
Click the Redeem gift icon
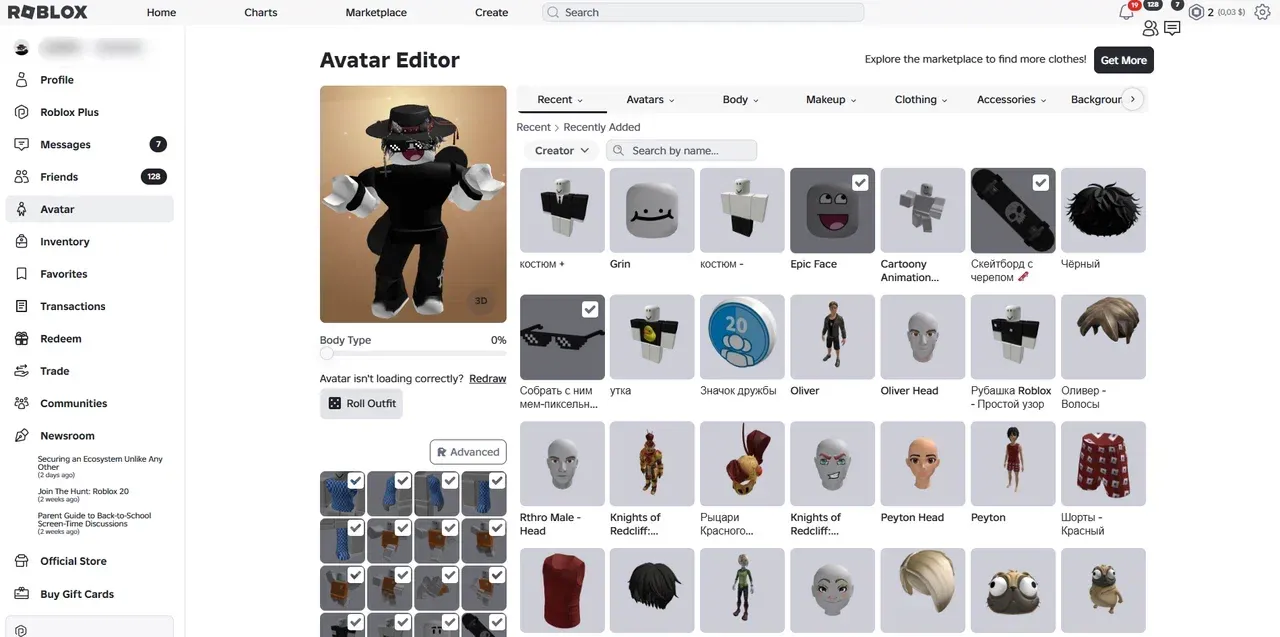pos(22,339)
